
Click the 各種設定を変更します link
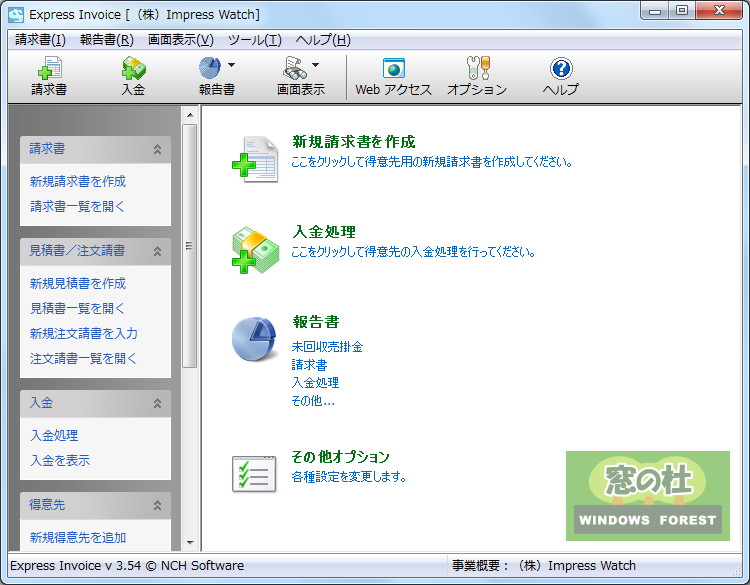[349, 477]
